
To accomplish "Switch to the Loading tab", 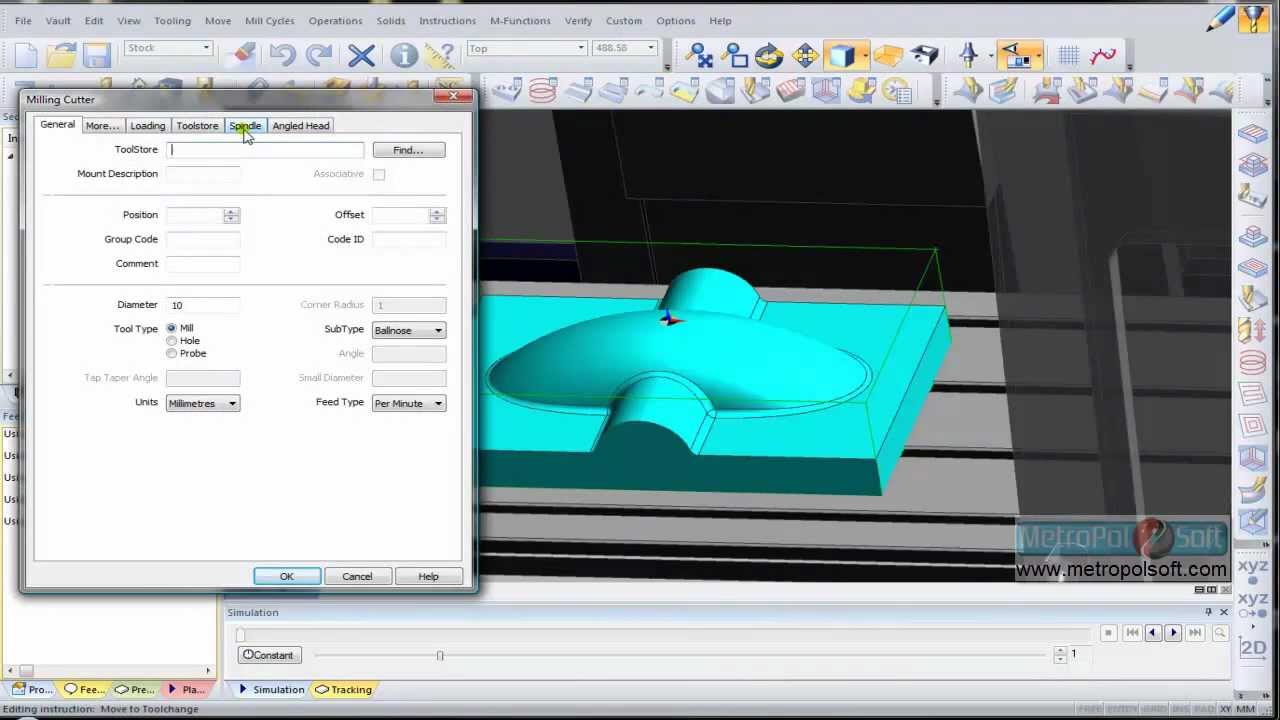I will point(147,126).
